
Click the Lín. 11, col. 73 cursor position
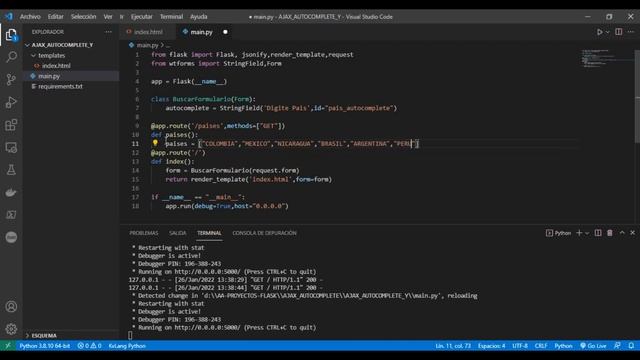[453, 346]
